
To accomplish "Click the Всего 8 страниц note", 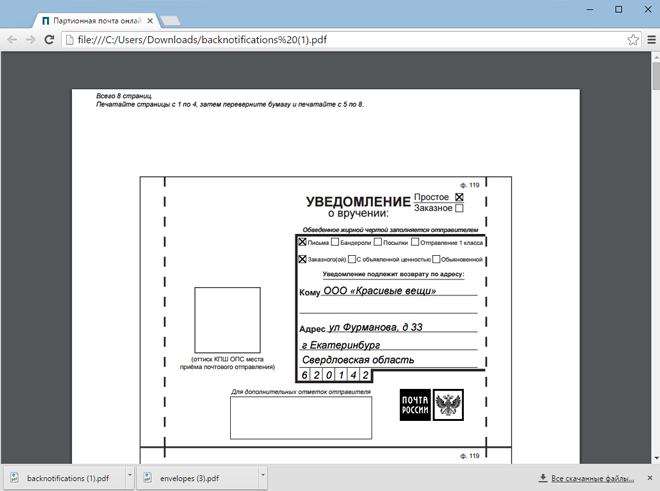I will tap(124, 96).
